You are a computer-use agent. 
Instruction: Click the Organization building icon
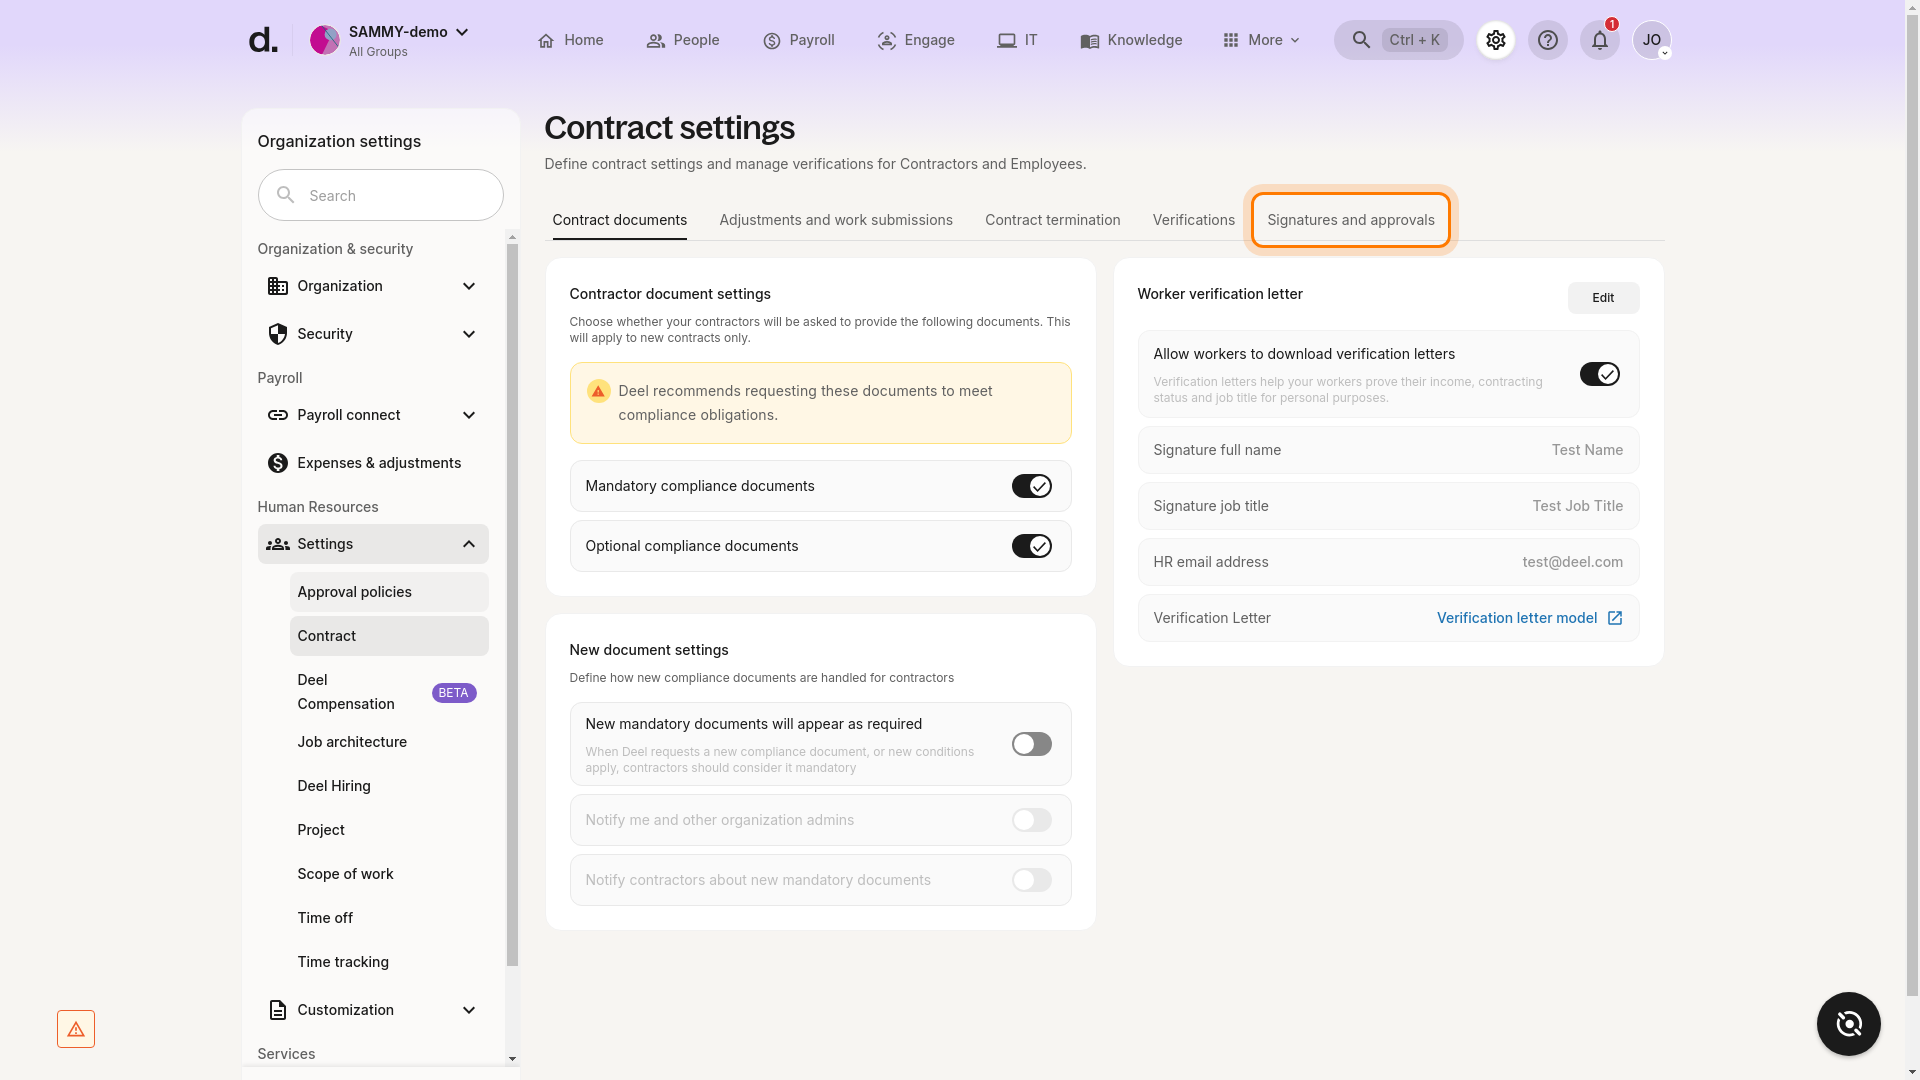click(278, 286)
